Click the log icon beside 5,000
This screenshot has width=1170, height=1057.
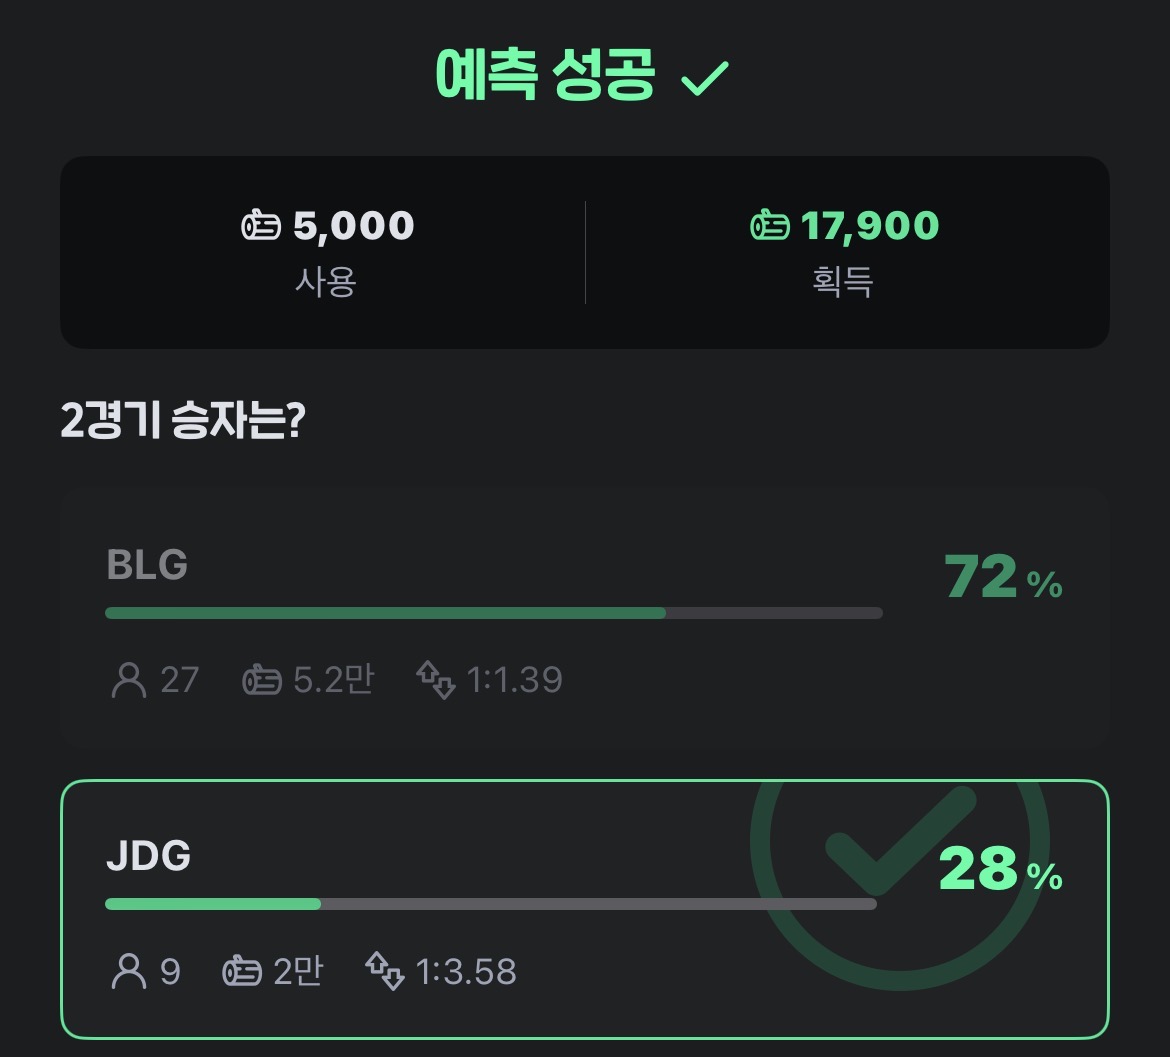(262, 227)
